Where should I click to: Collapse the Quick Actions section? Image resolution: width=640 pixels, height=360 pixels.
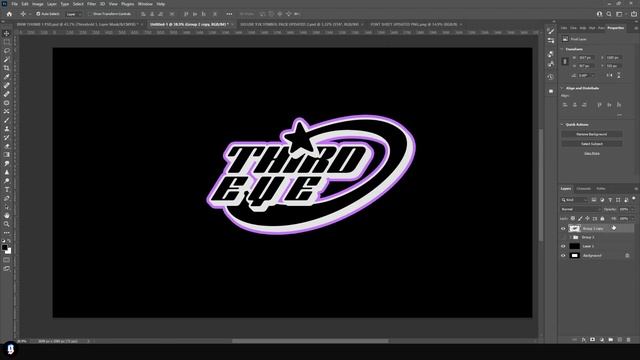point(562,124)
